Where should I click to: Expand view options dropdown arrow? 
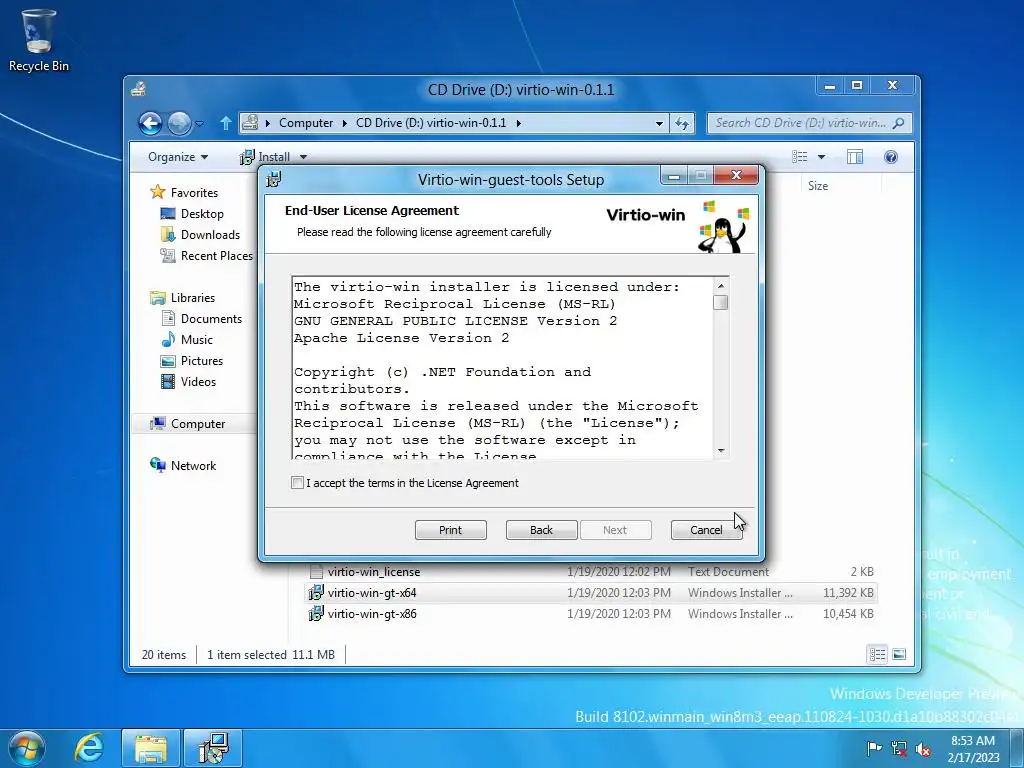pyautogui.click(x=821, y=157)
